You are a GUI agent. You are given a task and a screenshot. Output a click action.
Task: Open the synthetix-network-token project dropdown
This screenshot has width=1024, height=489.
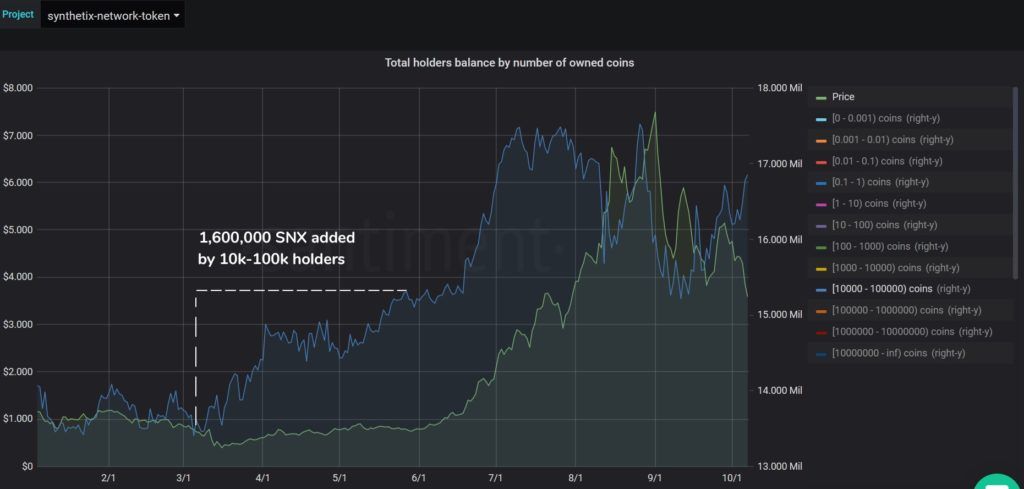(x=112, y=15)
